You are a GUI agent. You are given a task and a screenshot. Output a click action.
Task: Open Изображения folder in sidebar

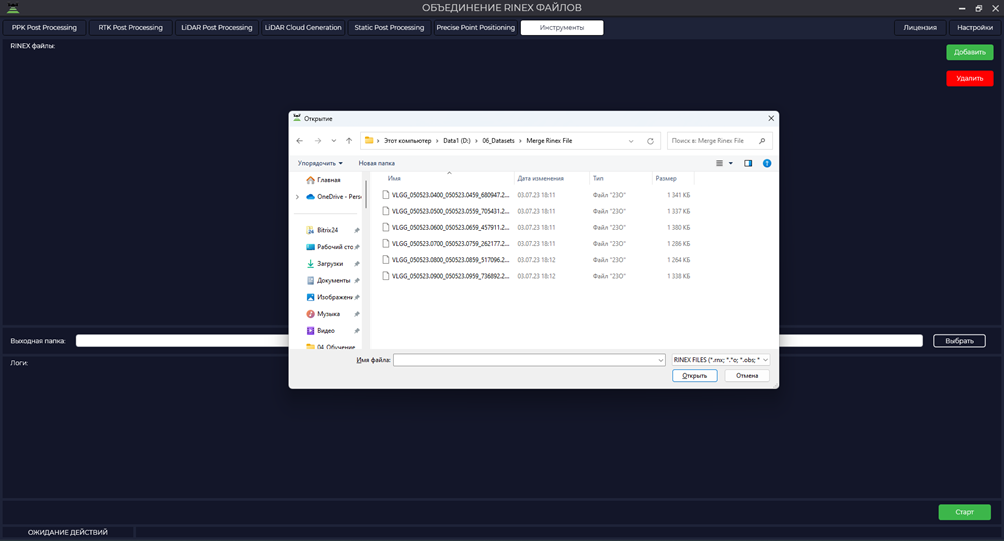[329, 297]
